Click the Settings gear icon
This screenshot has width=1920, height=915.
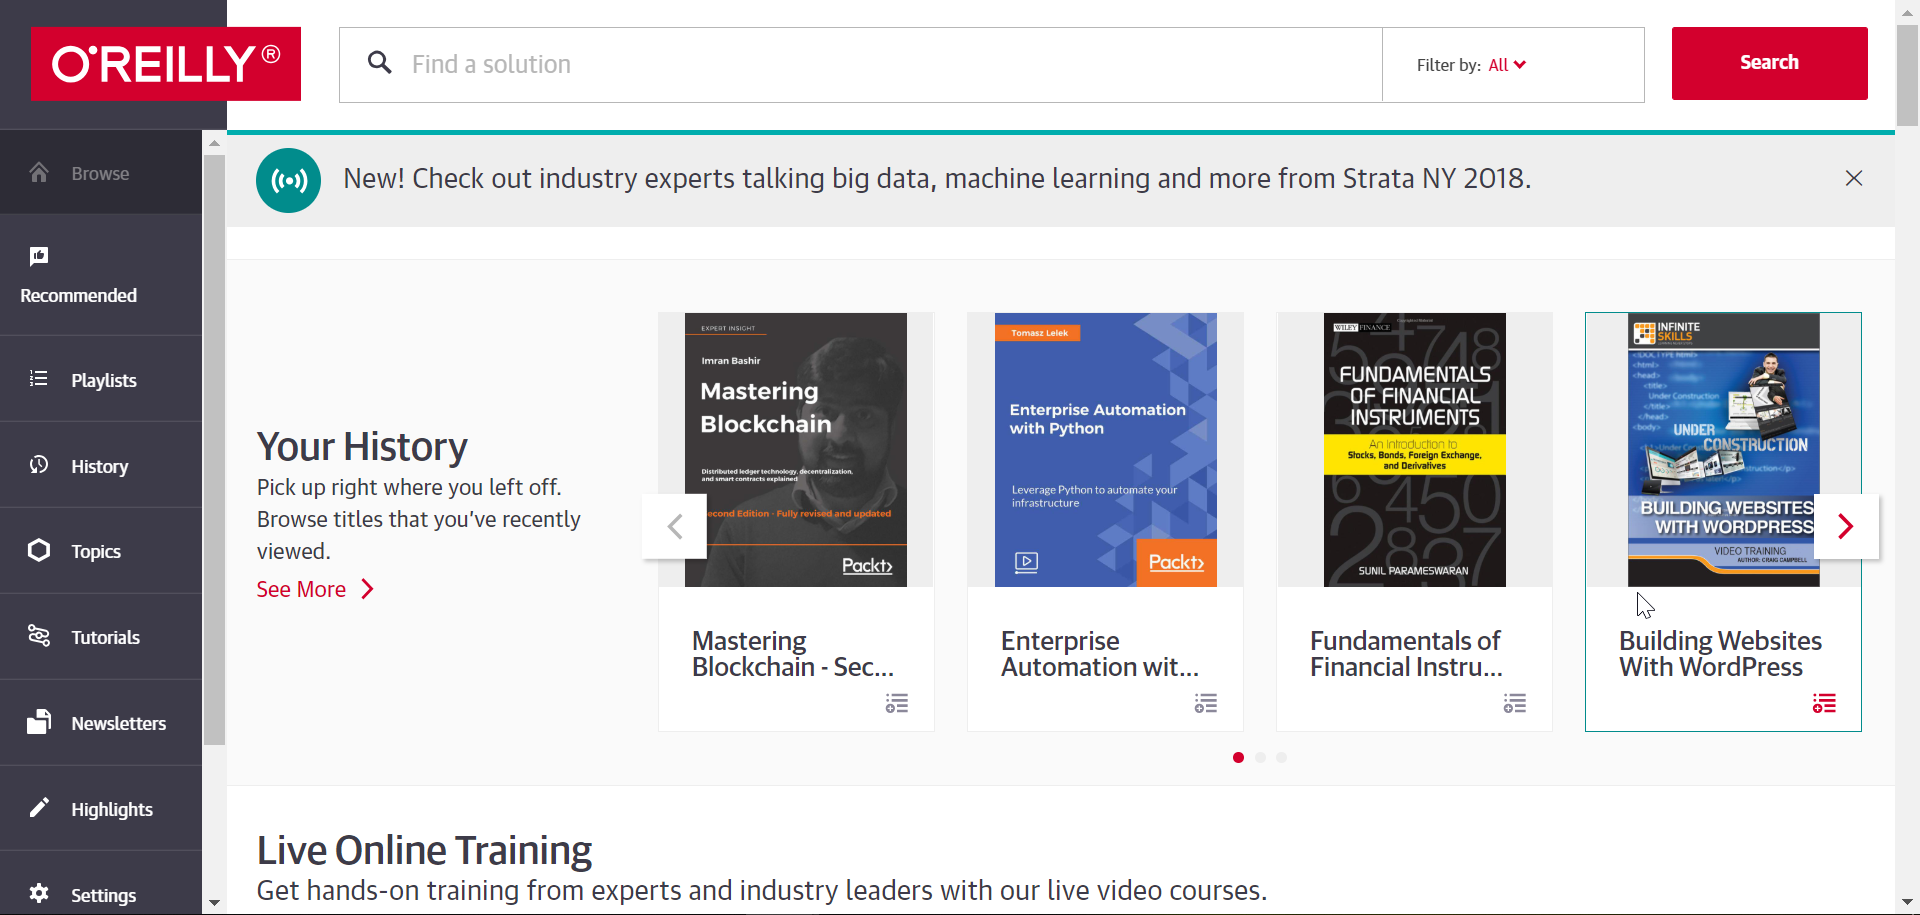tap(39, 893)
